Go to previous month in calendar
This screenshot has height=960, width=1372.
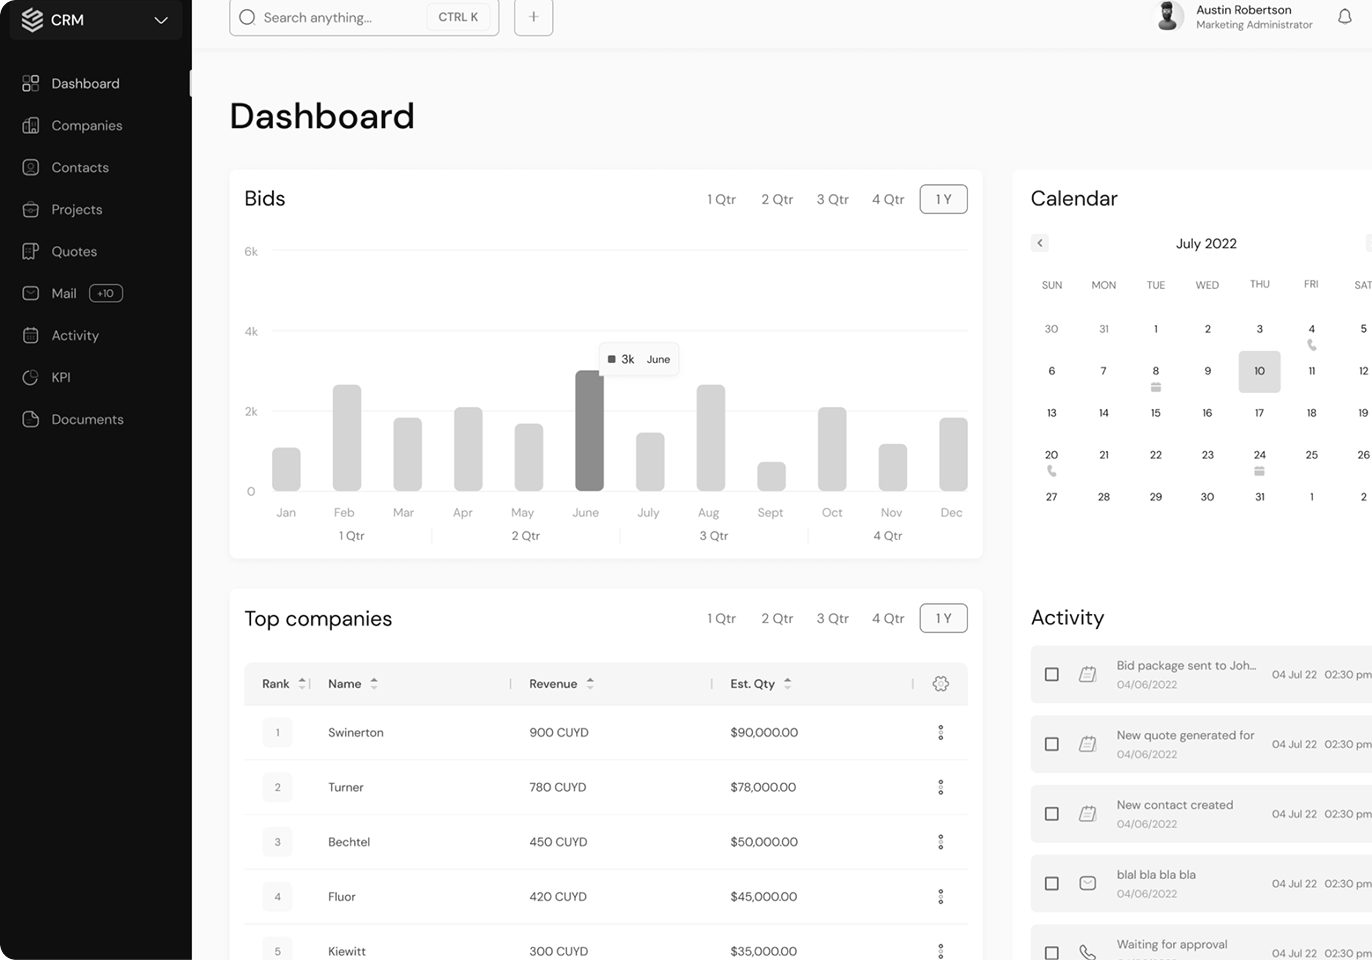tap(1040, 243)
